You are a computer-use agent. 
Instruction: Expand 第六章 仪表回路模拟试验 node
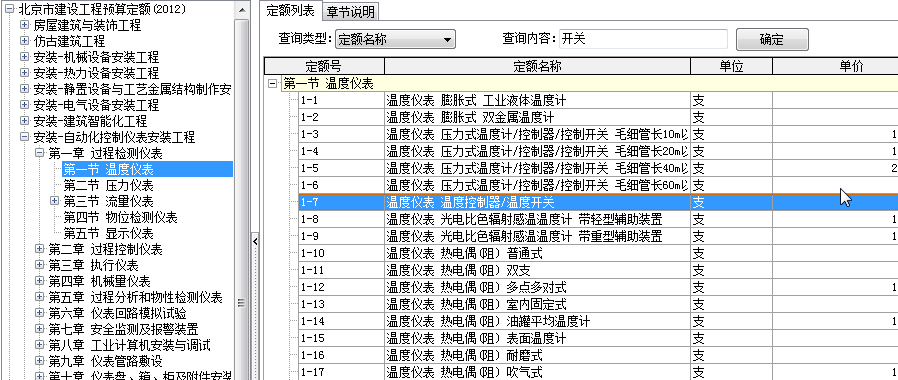tap(39, 314)
